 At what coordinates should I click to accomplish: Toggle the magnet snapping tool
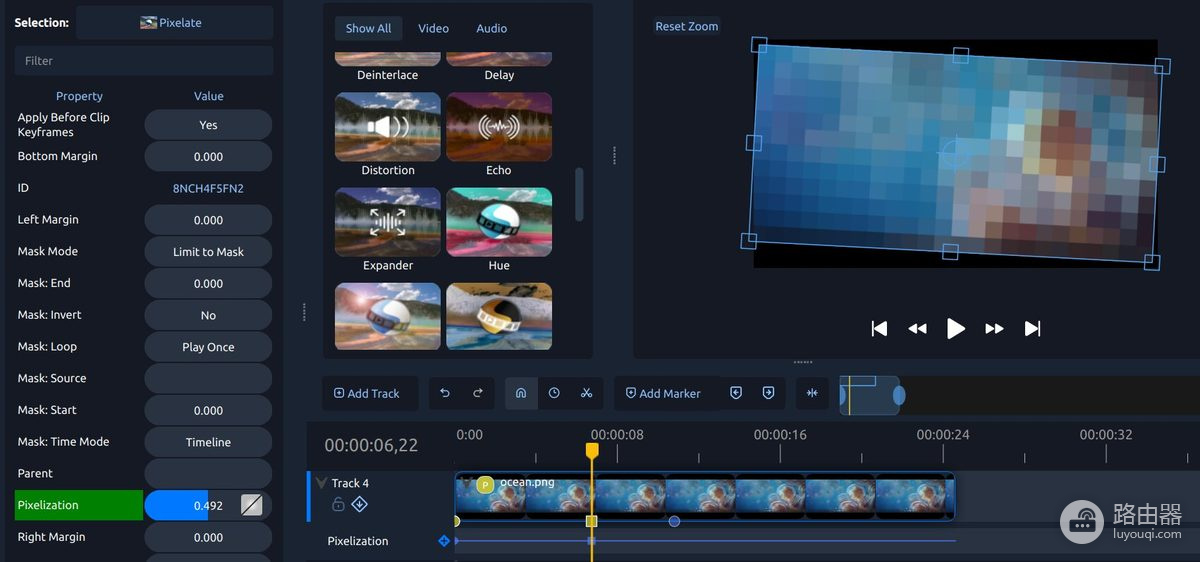coord(521,393)
